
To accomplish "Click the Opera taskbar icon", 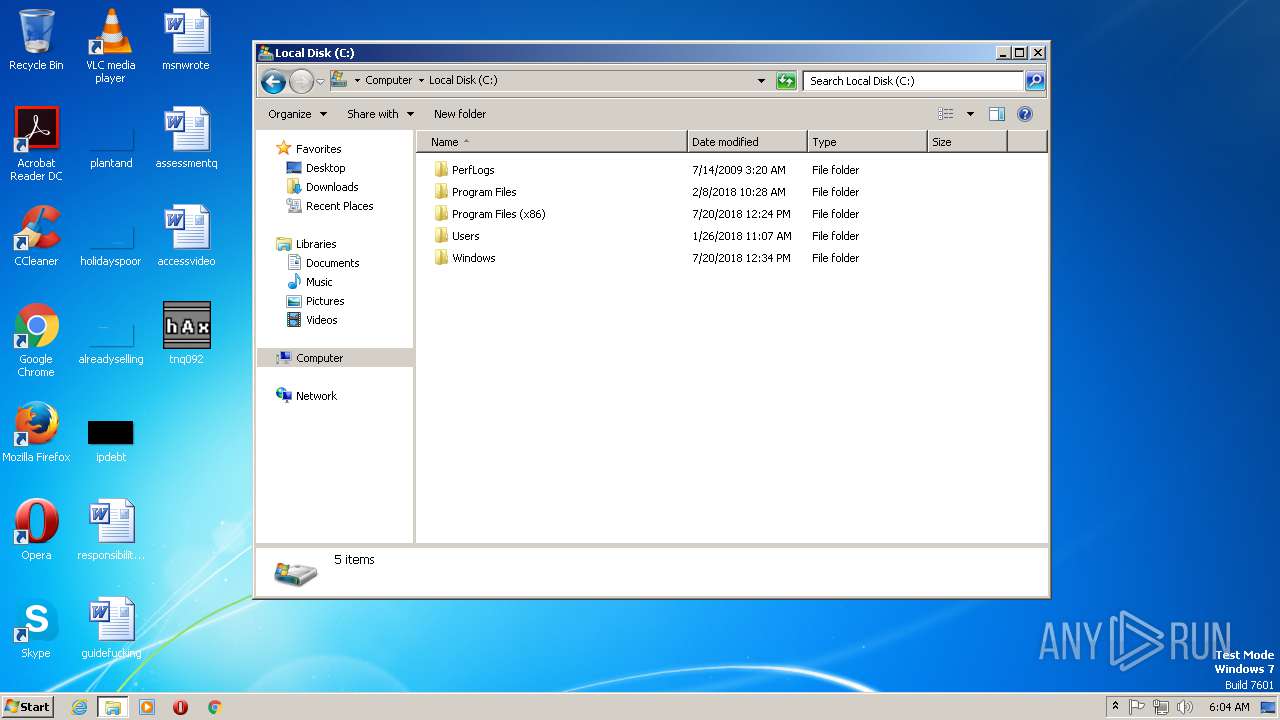I will pos(181,707).
